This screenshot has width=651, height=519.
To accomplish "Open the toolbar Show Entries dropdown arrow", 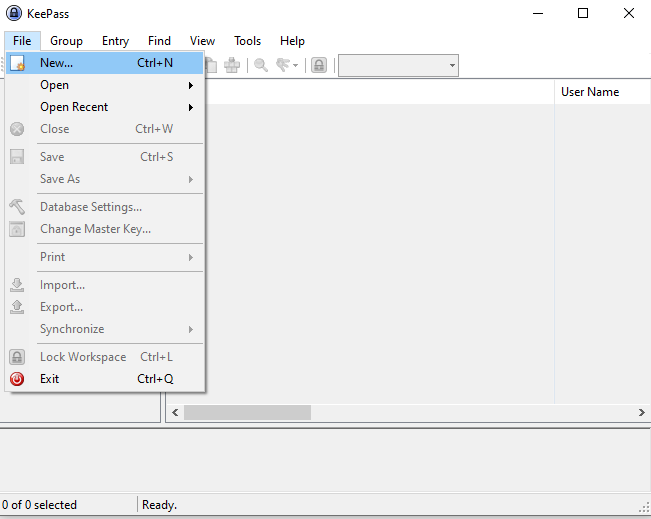I will pyautogui.click(x=295, y=66).
